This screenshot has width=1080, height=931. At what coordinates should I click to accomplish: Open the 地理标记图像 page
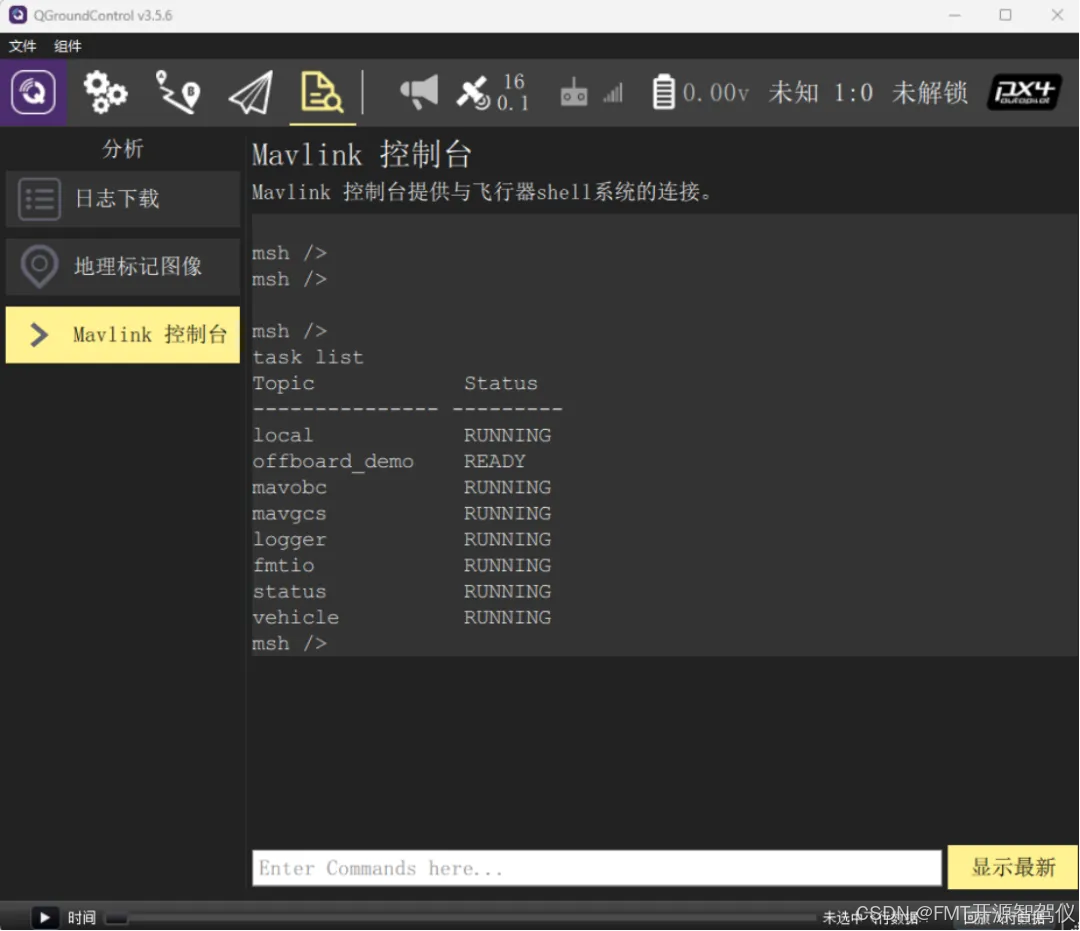123,266
